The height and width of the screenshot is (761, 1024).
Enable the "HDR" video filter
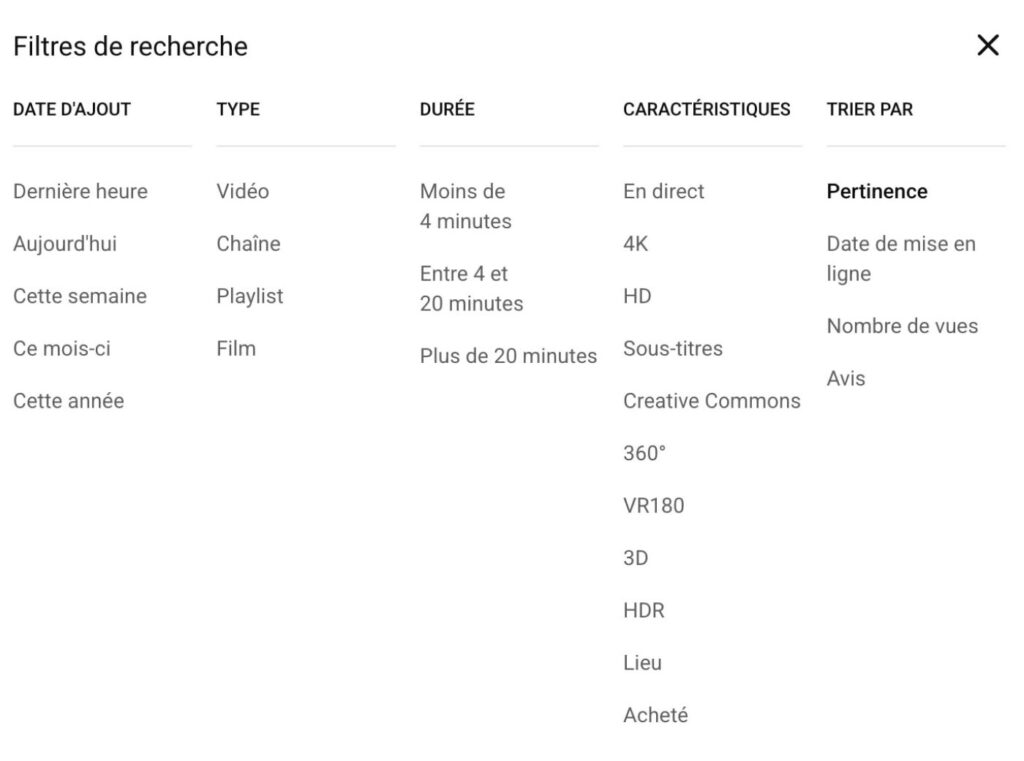[645, 610]
